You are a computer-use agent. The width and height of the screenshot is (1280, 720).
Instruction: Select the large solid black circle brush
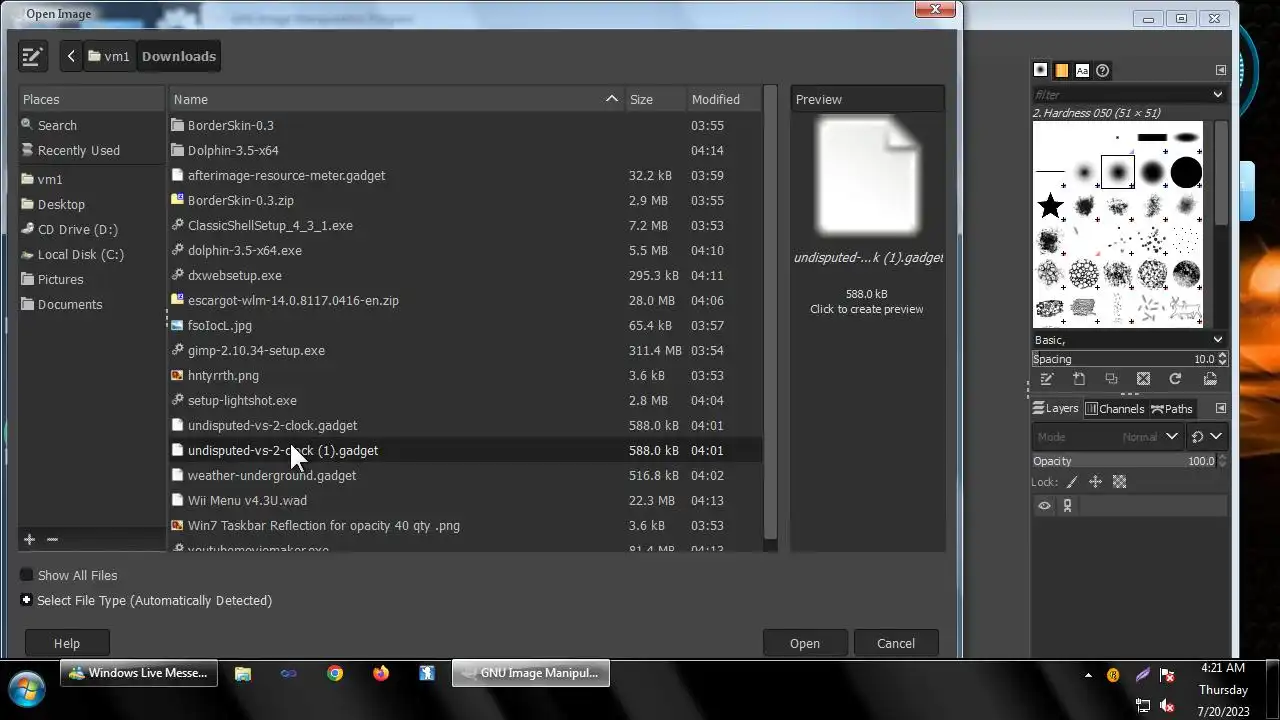(x=1186, y=172)
